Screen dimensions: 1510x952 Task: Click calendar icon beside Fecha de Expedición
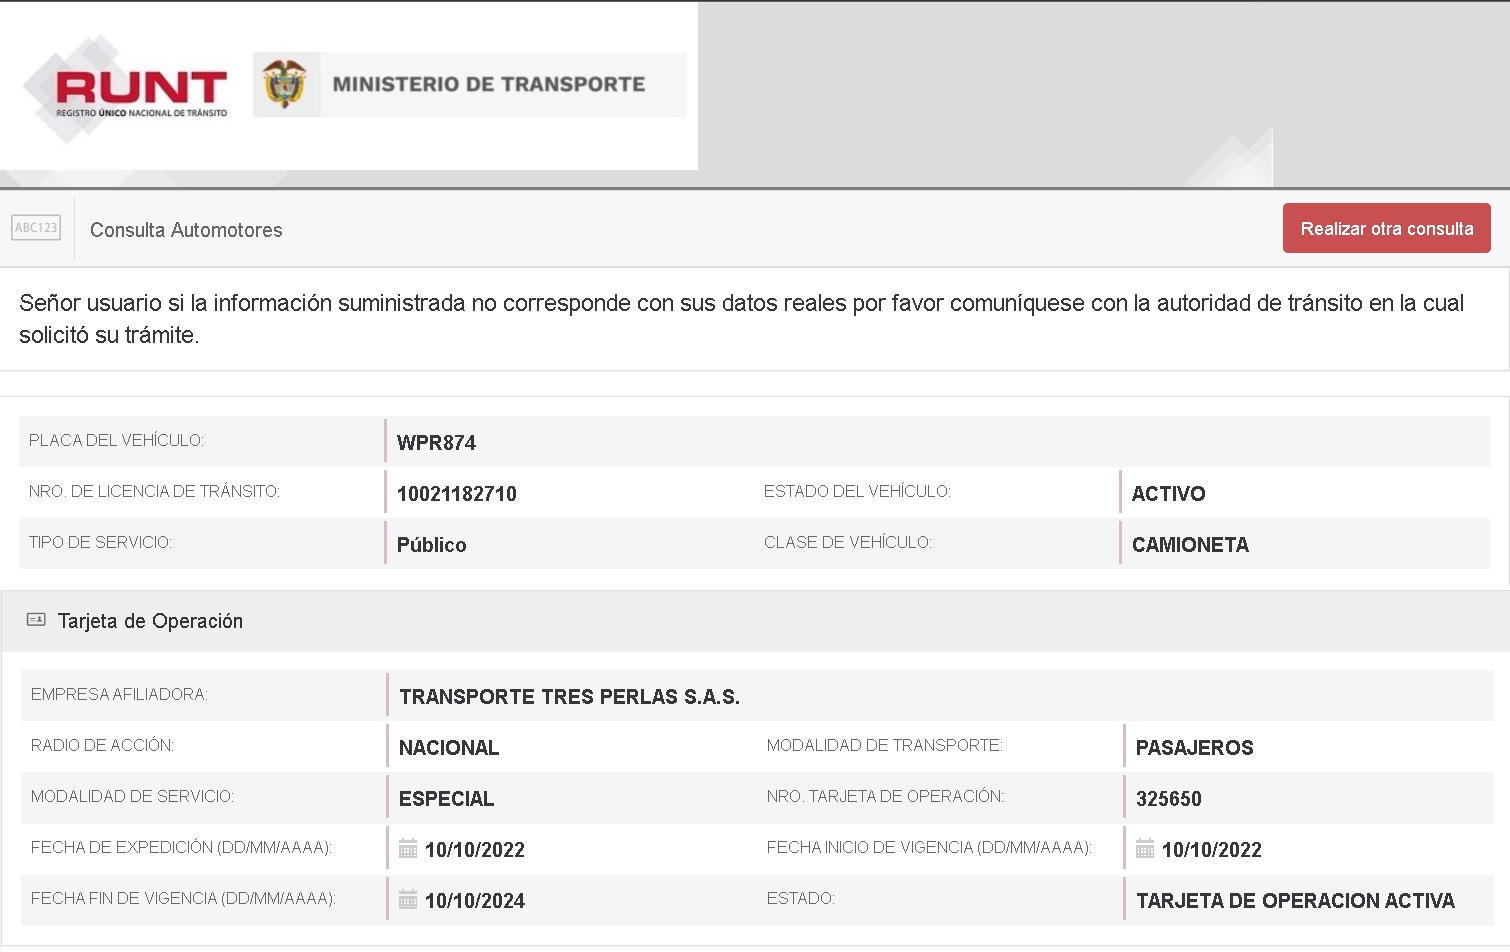pos(408,849)
